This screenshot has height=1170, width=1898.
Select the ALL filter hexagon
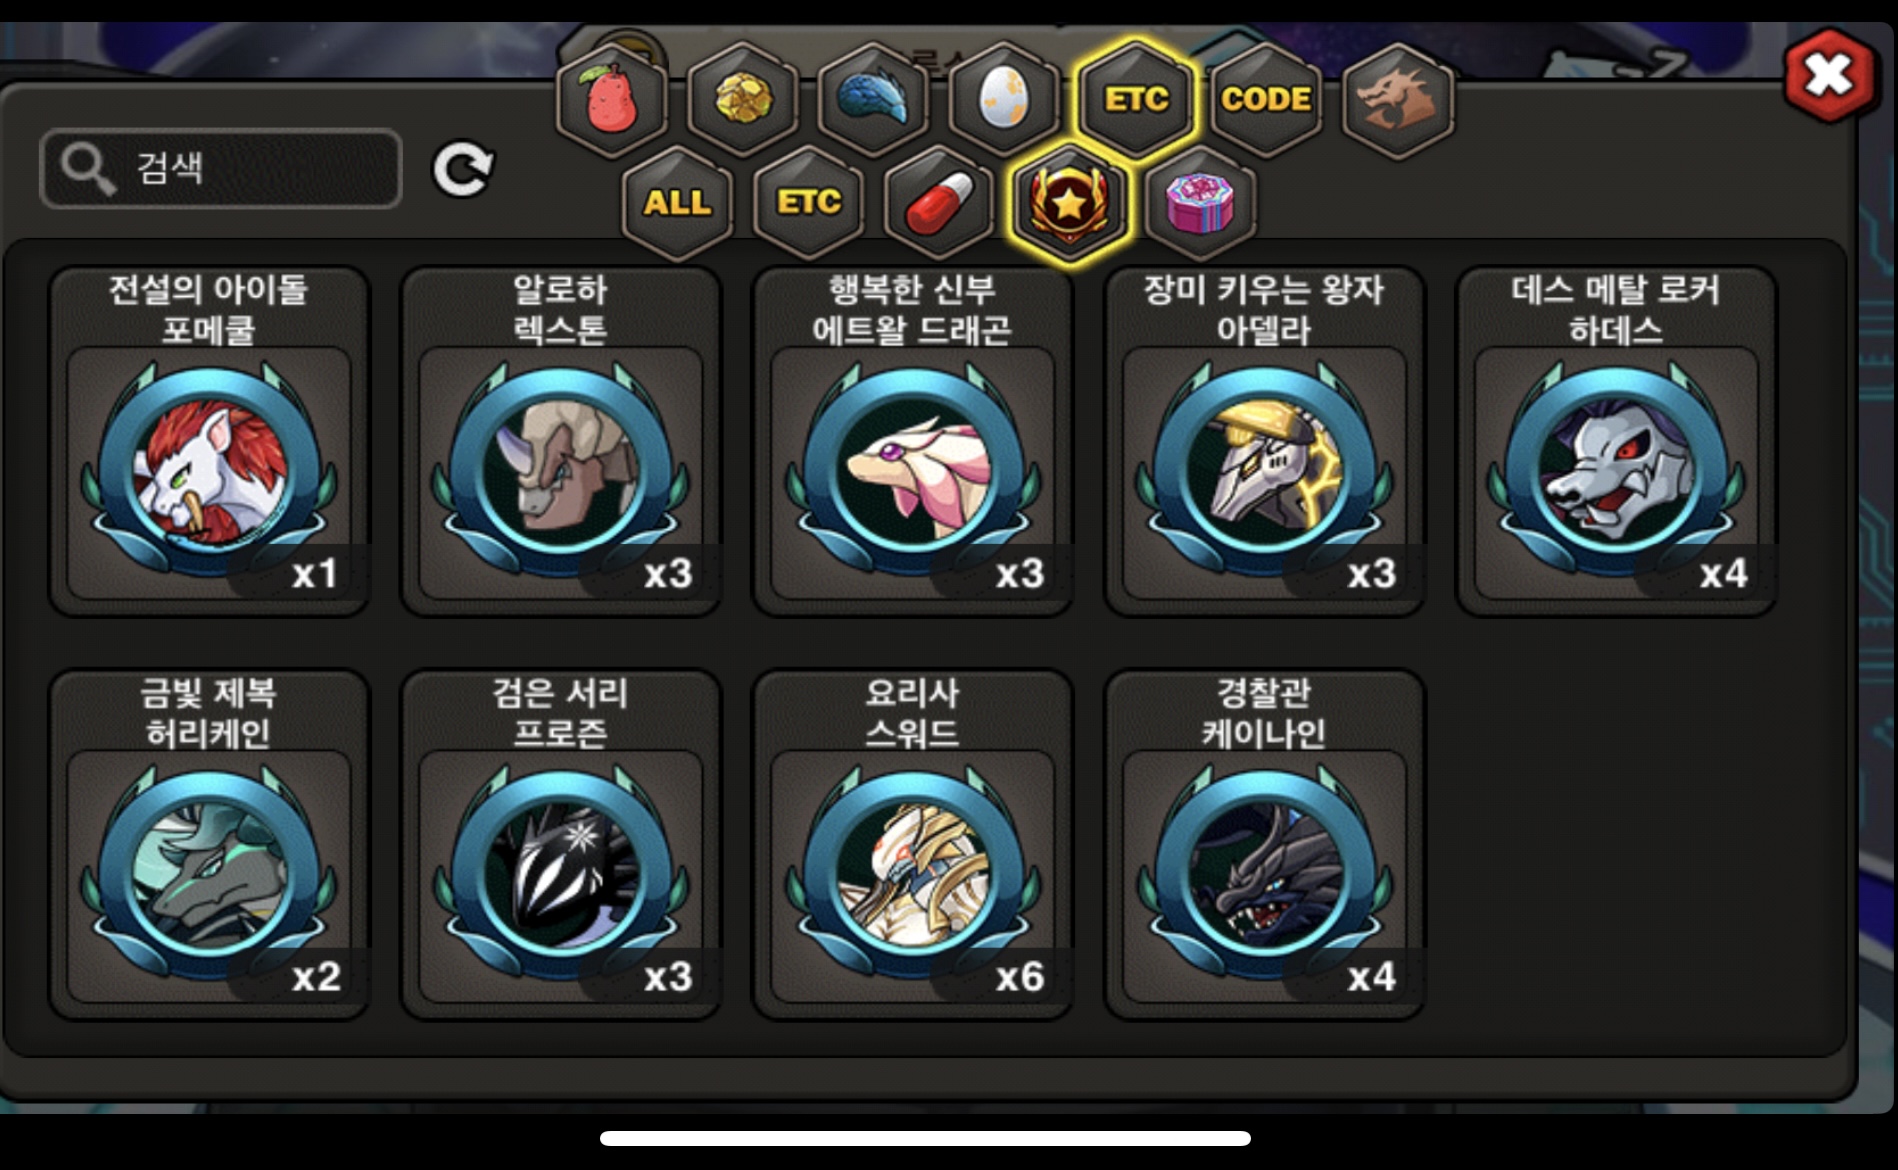point(678,203)
